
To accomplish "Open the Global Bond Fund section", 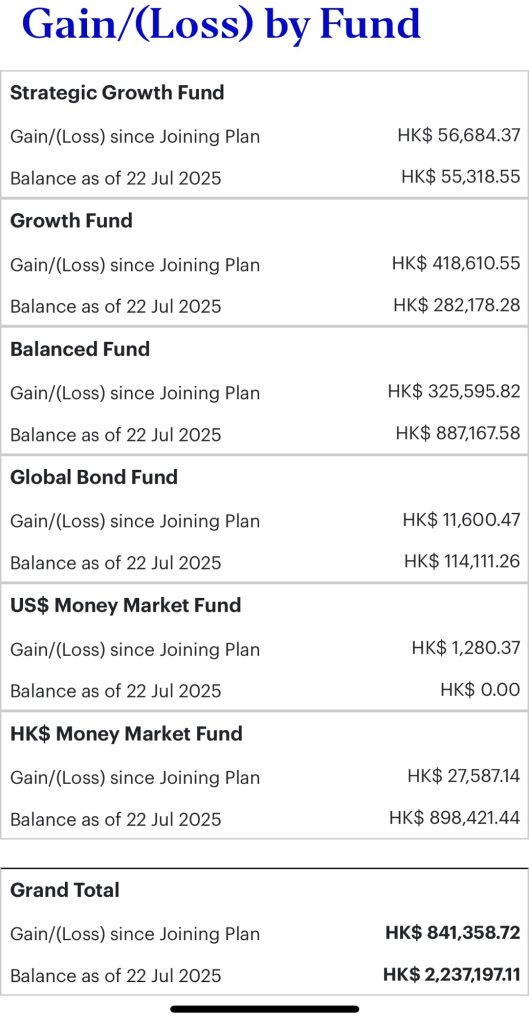I will click(93, 477).
